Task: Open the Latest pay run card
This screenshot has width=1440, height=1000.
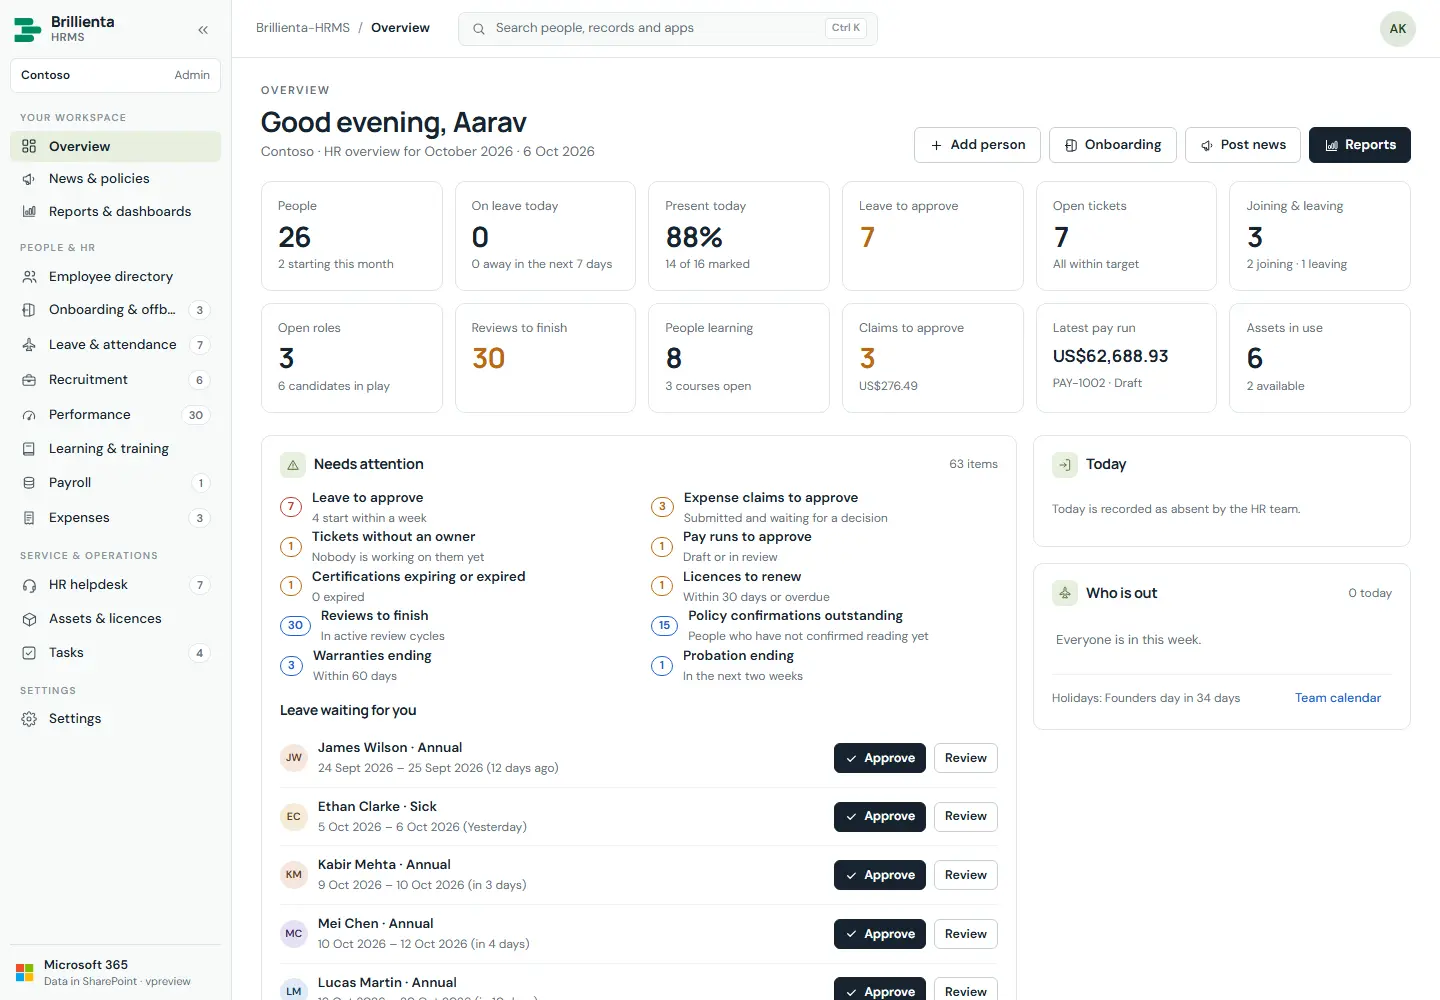Action: click(1126, 358)
